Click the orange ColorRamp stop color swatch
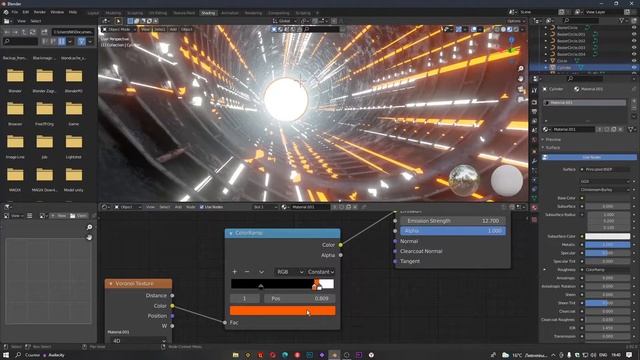This screenshot has width=640, height=360. coord(282,311)
